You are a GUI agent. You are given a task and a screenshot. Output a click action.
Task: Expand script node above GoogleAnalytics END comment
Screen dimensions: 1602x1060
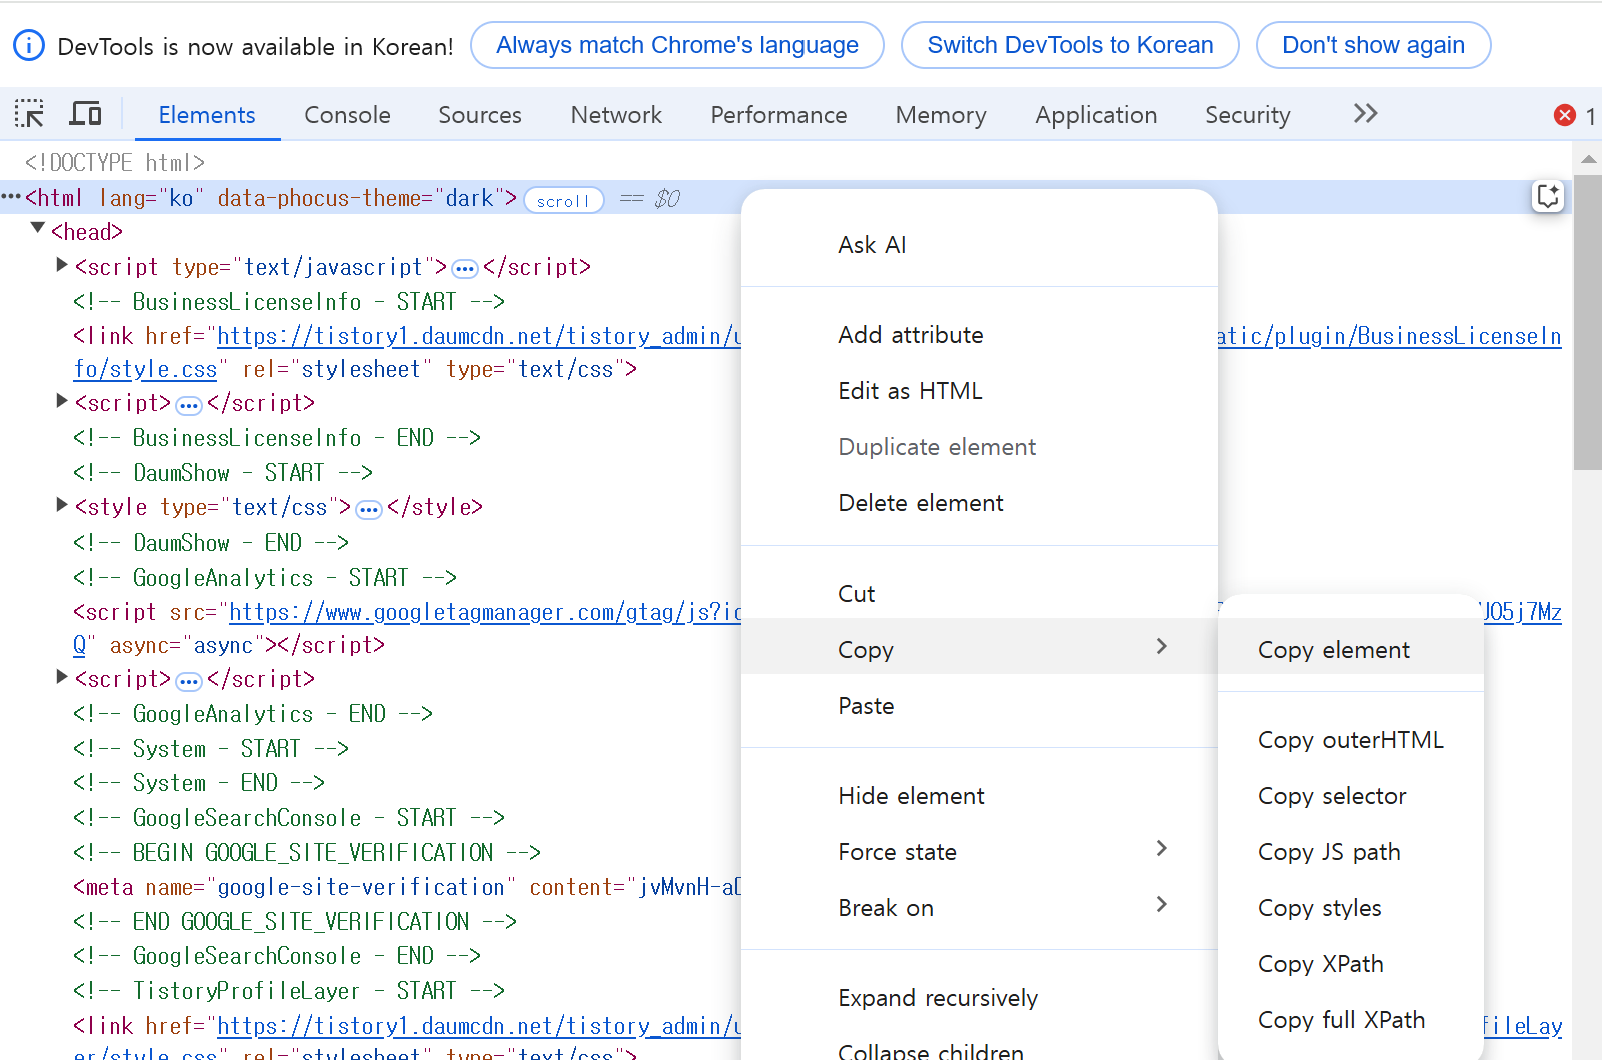(62, 677)
